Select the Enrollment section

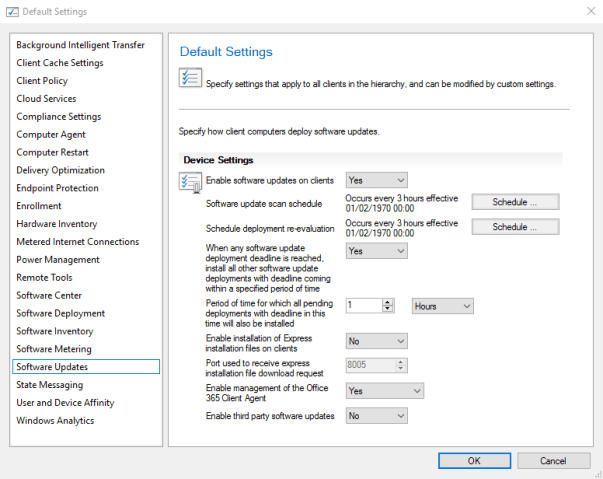(38, 206)
